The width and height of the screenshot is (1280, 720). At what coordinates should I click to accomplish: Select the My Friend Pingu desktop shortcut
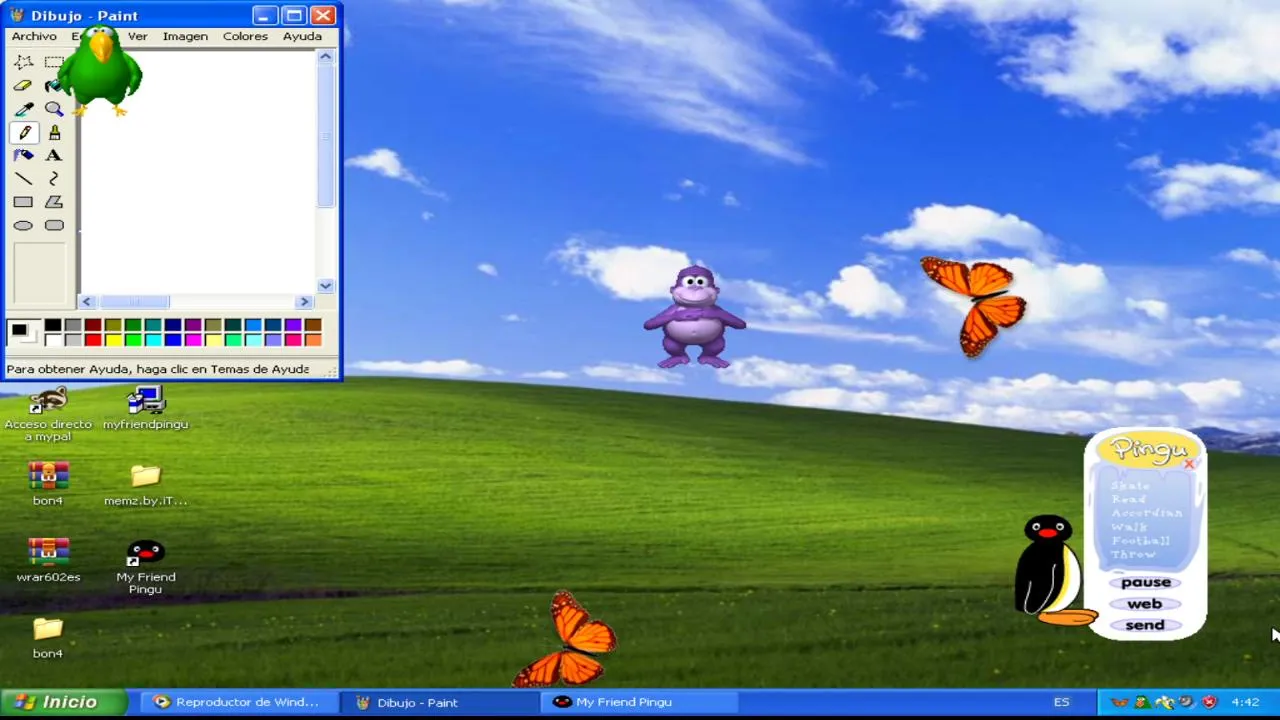[145, 567]
